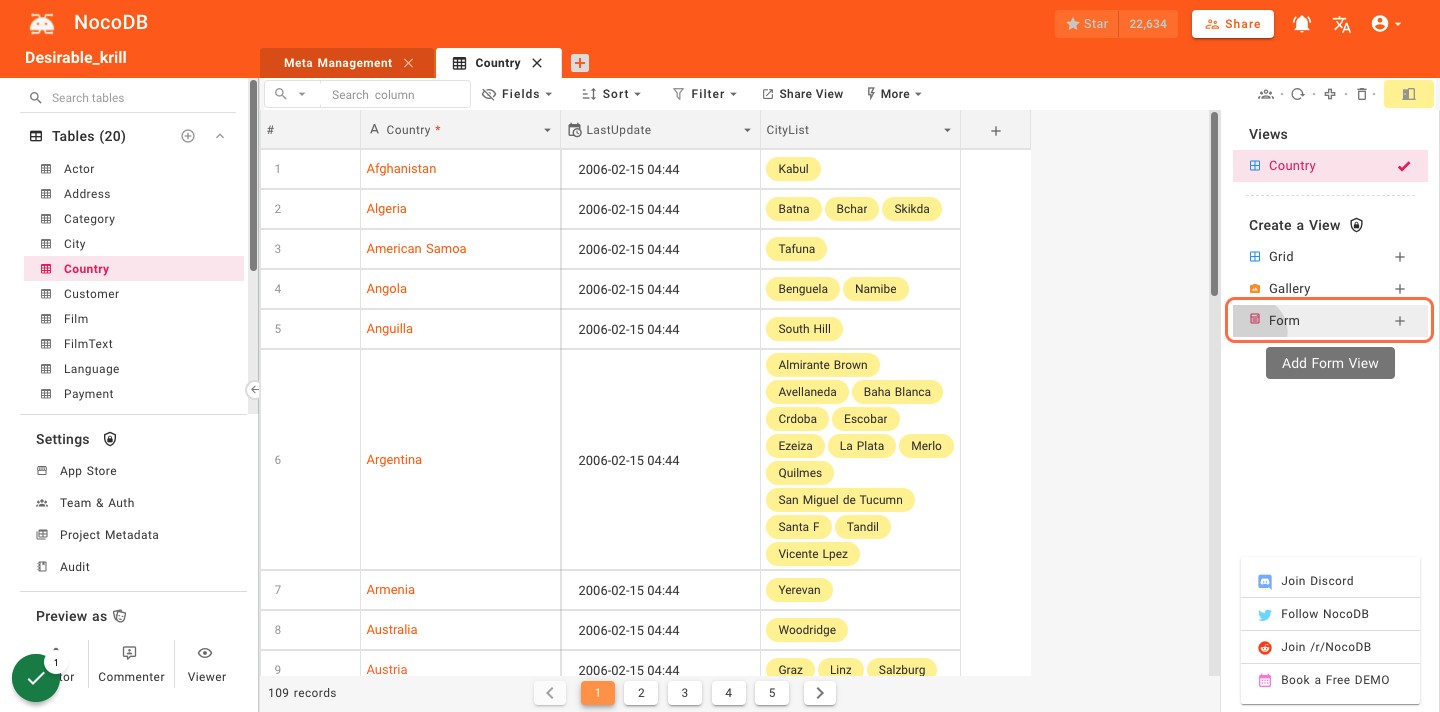Add a new tab with plus icon
The image size is (1440, 712).
tap(580, 63)
